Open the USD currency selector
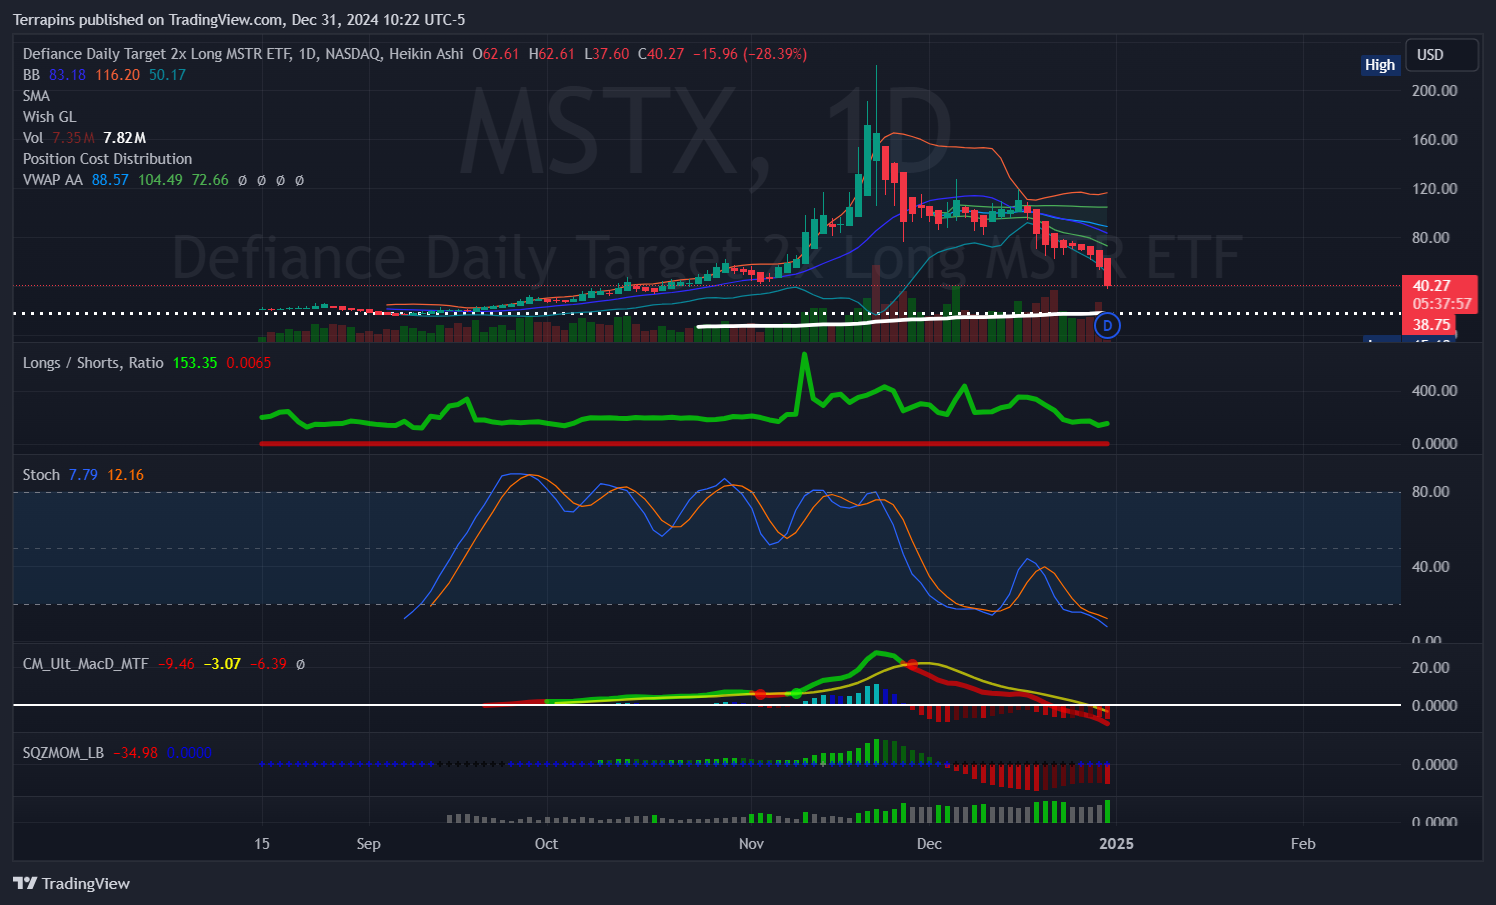This screenshot has height=905, width=1496. tap(1441, 55)
